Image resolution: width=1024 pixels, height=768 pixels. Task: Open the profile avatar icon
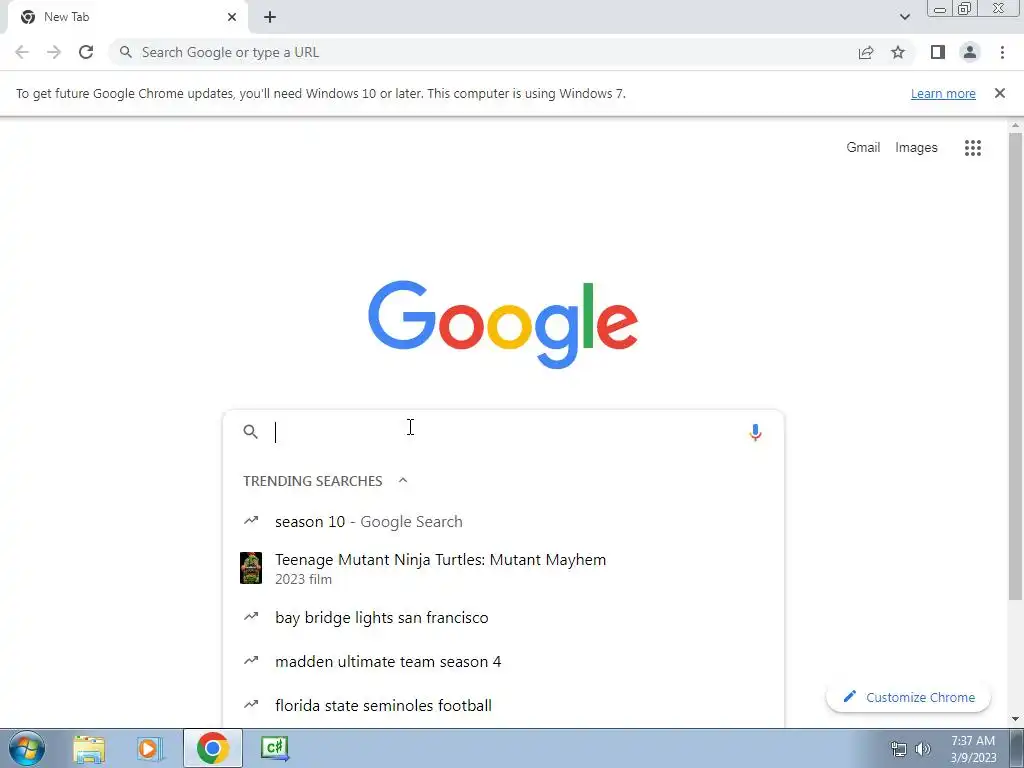pos(970,52)
